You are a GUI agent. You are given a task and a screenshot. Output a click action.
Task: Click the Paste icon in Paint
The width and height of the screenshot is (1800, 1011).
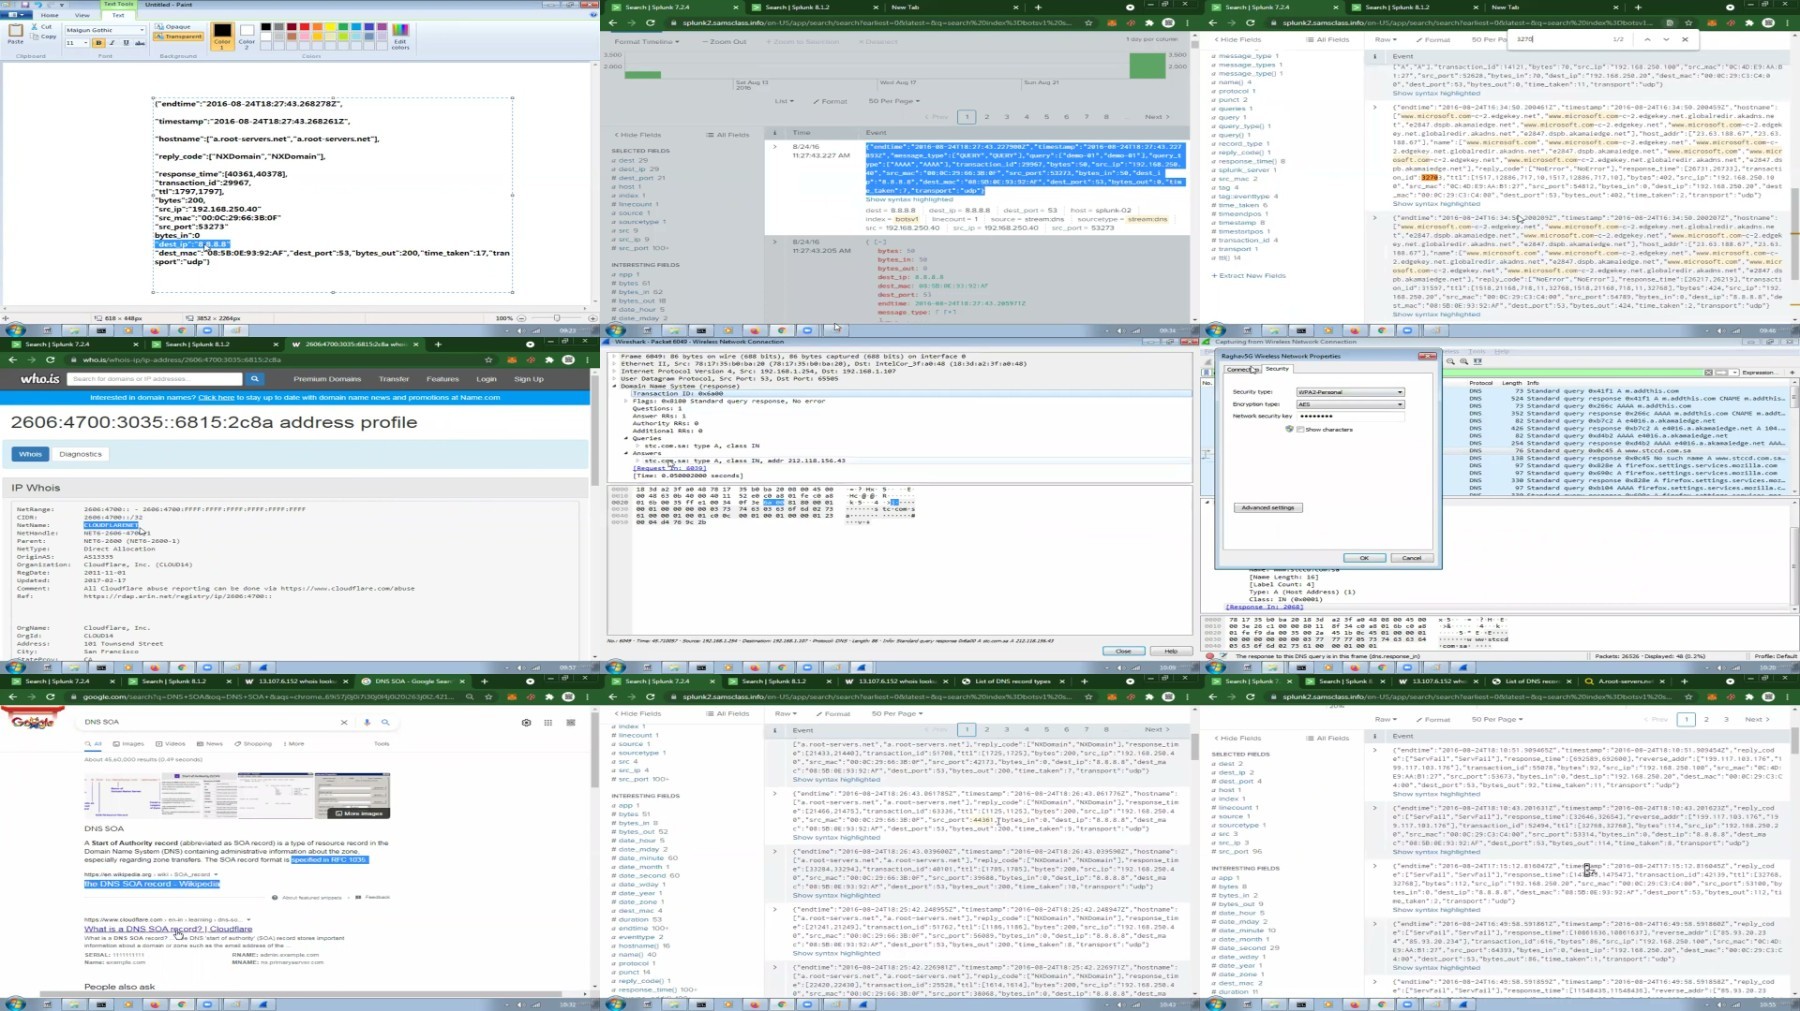pyautogui.click(x=15, y=33)
